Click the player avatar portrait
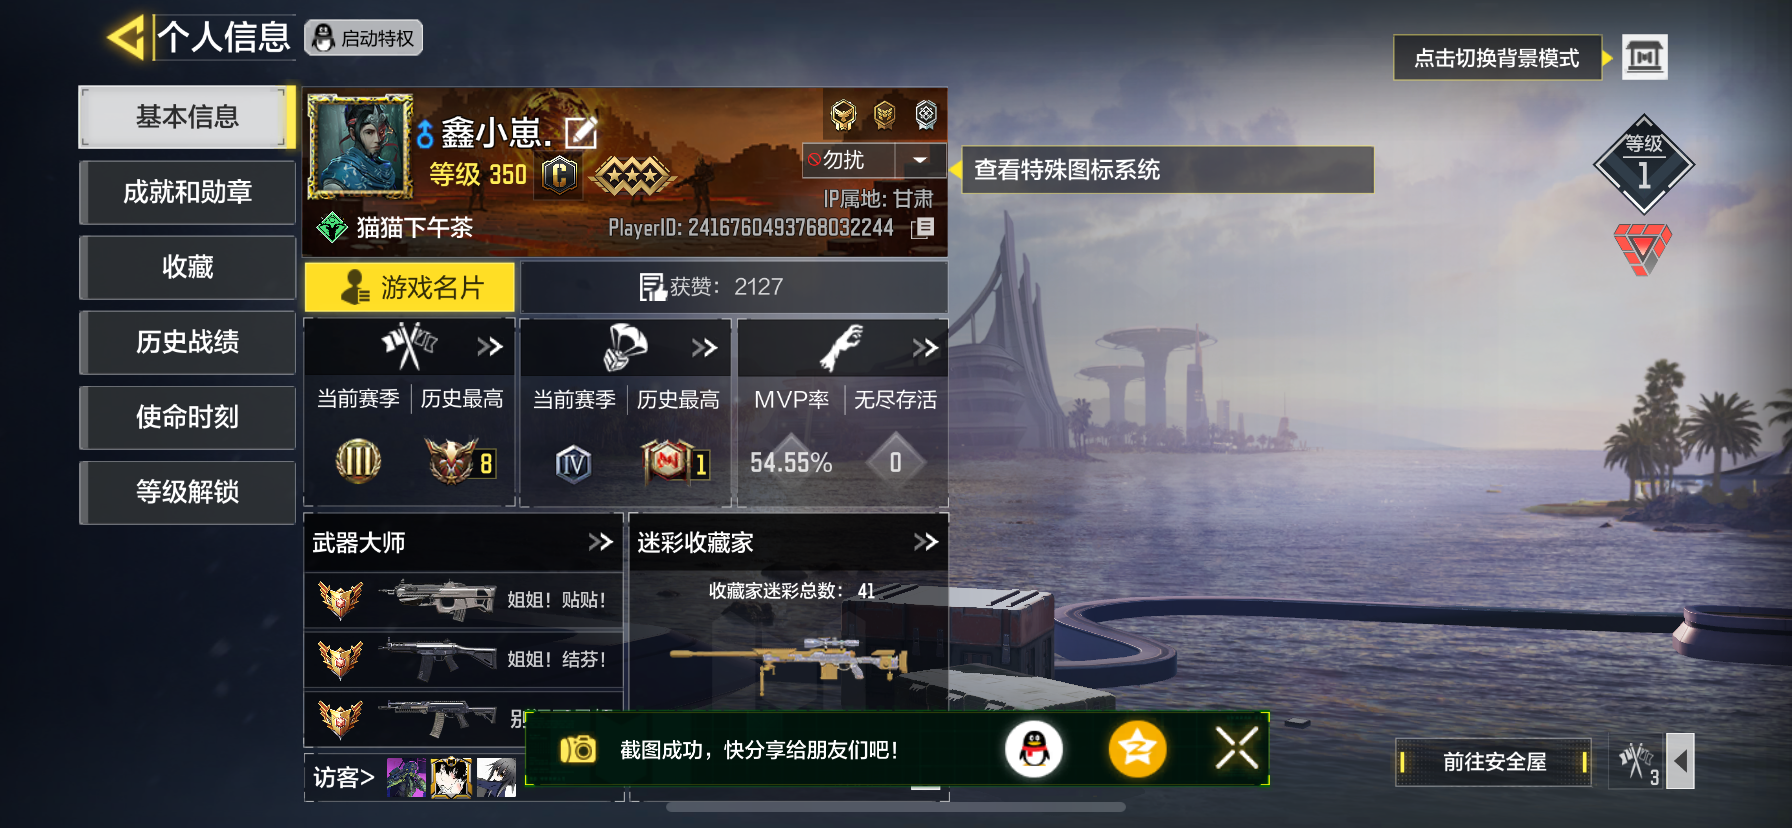Screen dimensions: 1792x828 pos(359,146)
